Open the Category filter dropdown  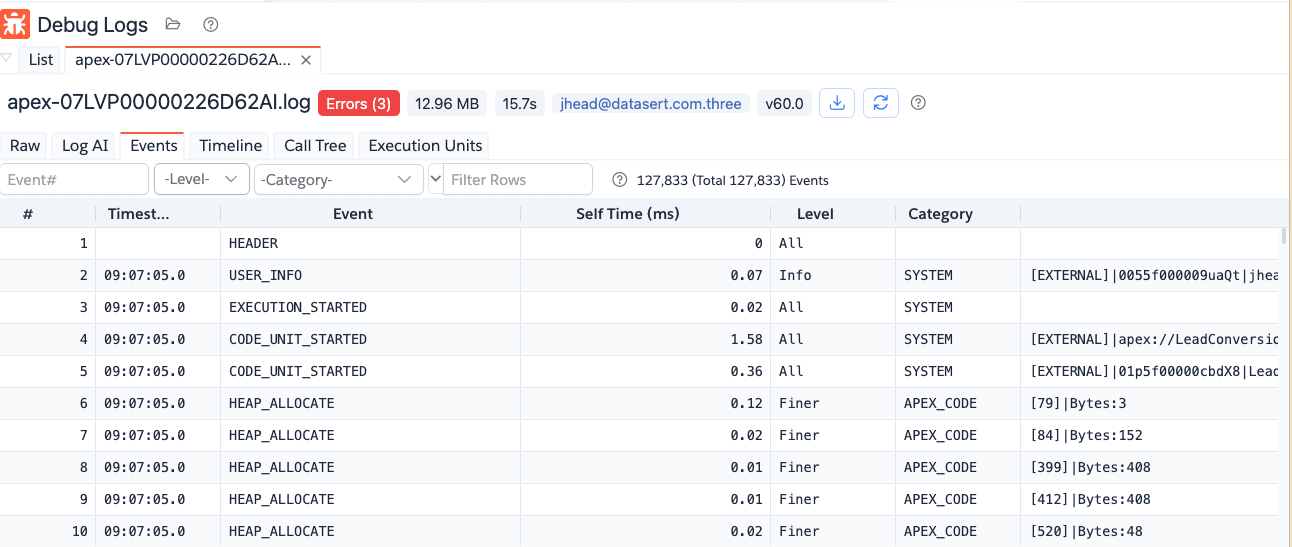click(339, 179)
